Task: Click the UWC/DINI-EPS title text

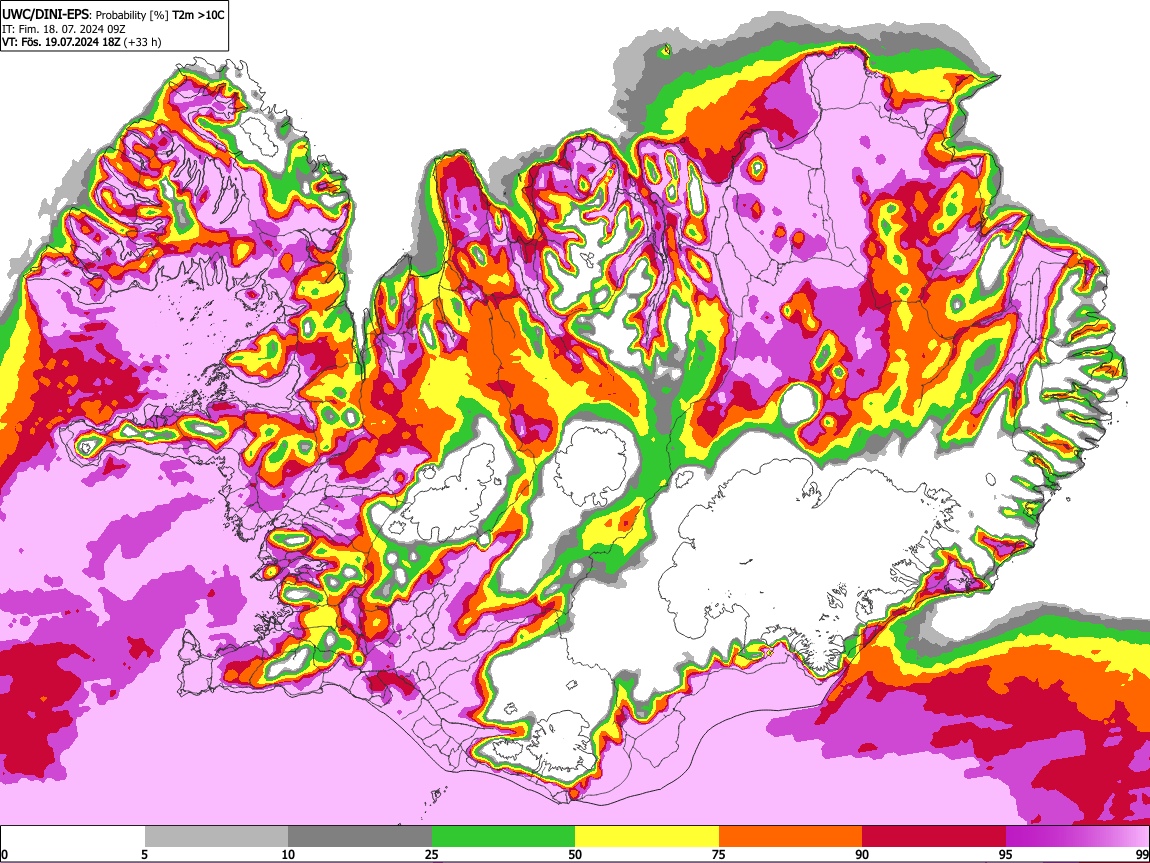Action: pos(45,14)
